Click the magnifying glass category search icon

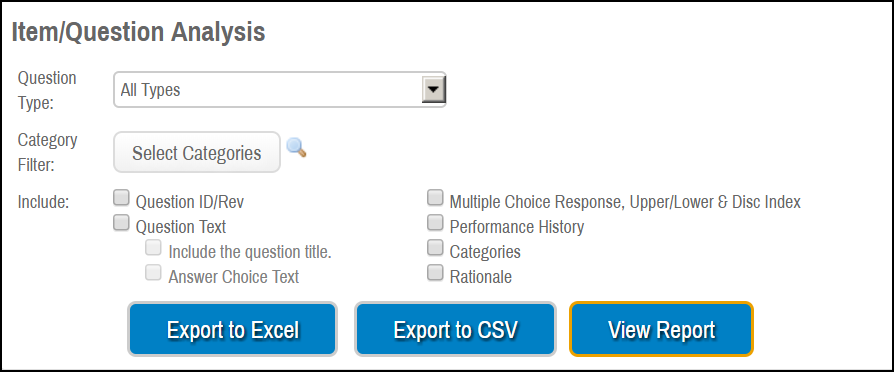[296, 147]
